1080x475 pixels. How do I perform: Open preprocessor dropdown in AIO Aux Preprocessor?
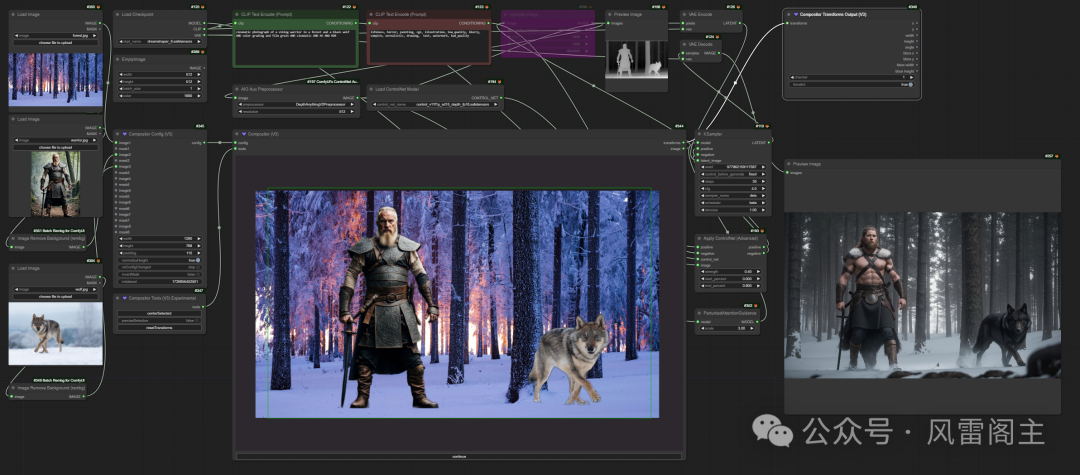coord(295,105)
